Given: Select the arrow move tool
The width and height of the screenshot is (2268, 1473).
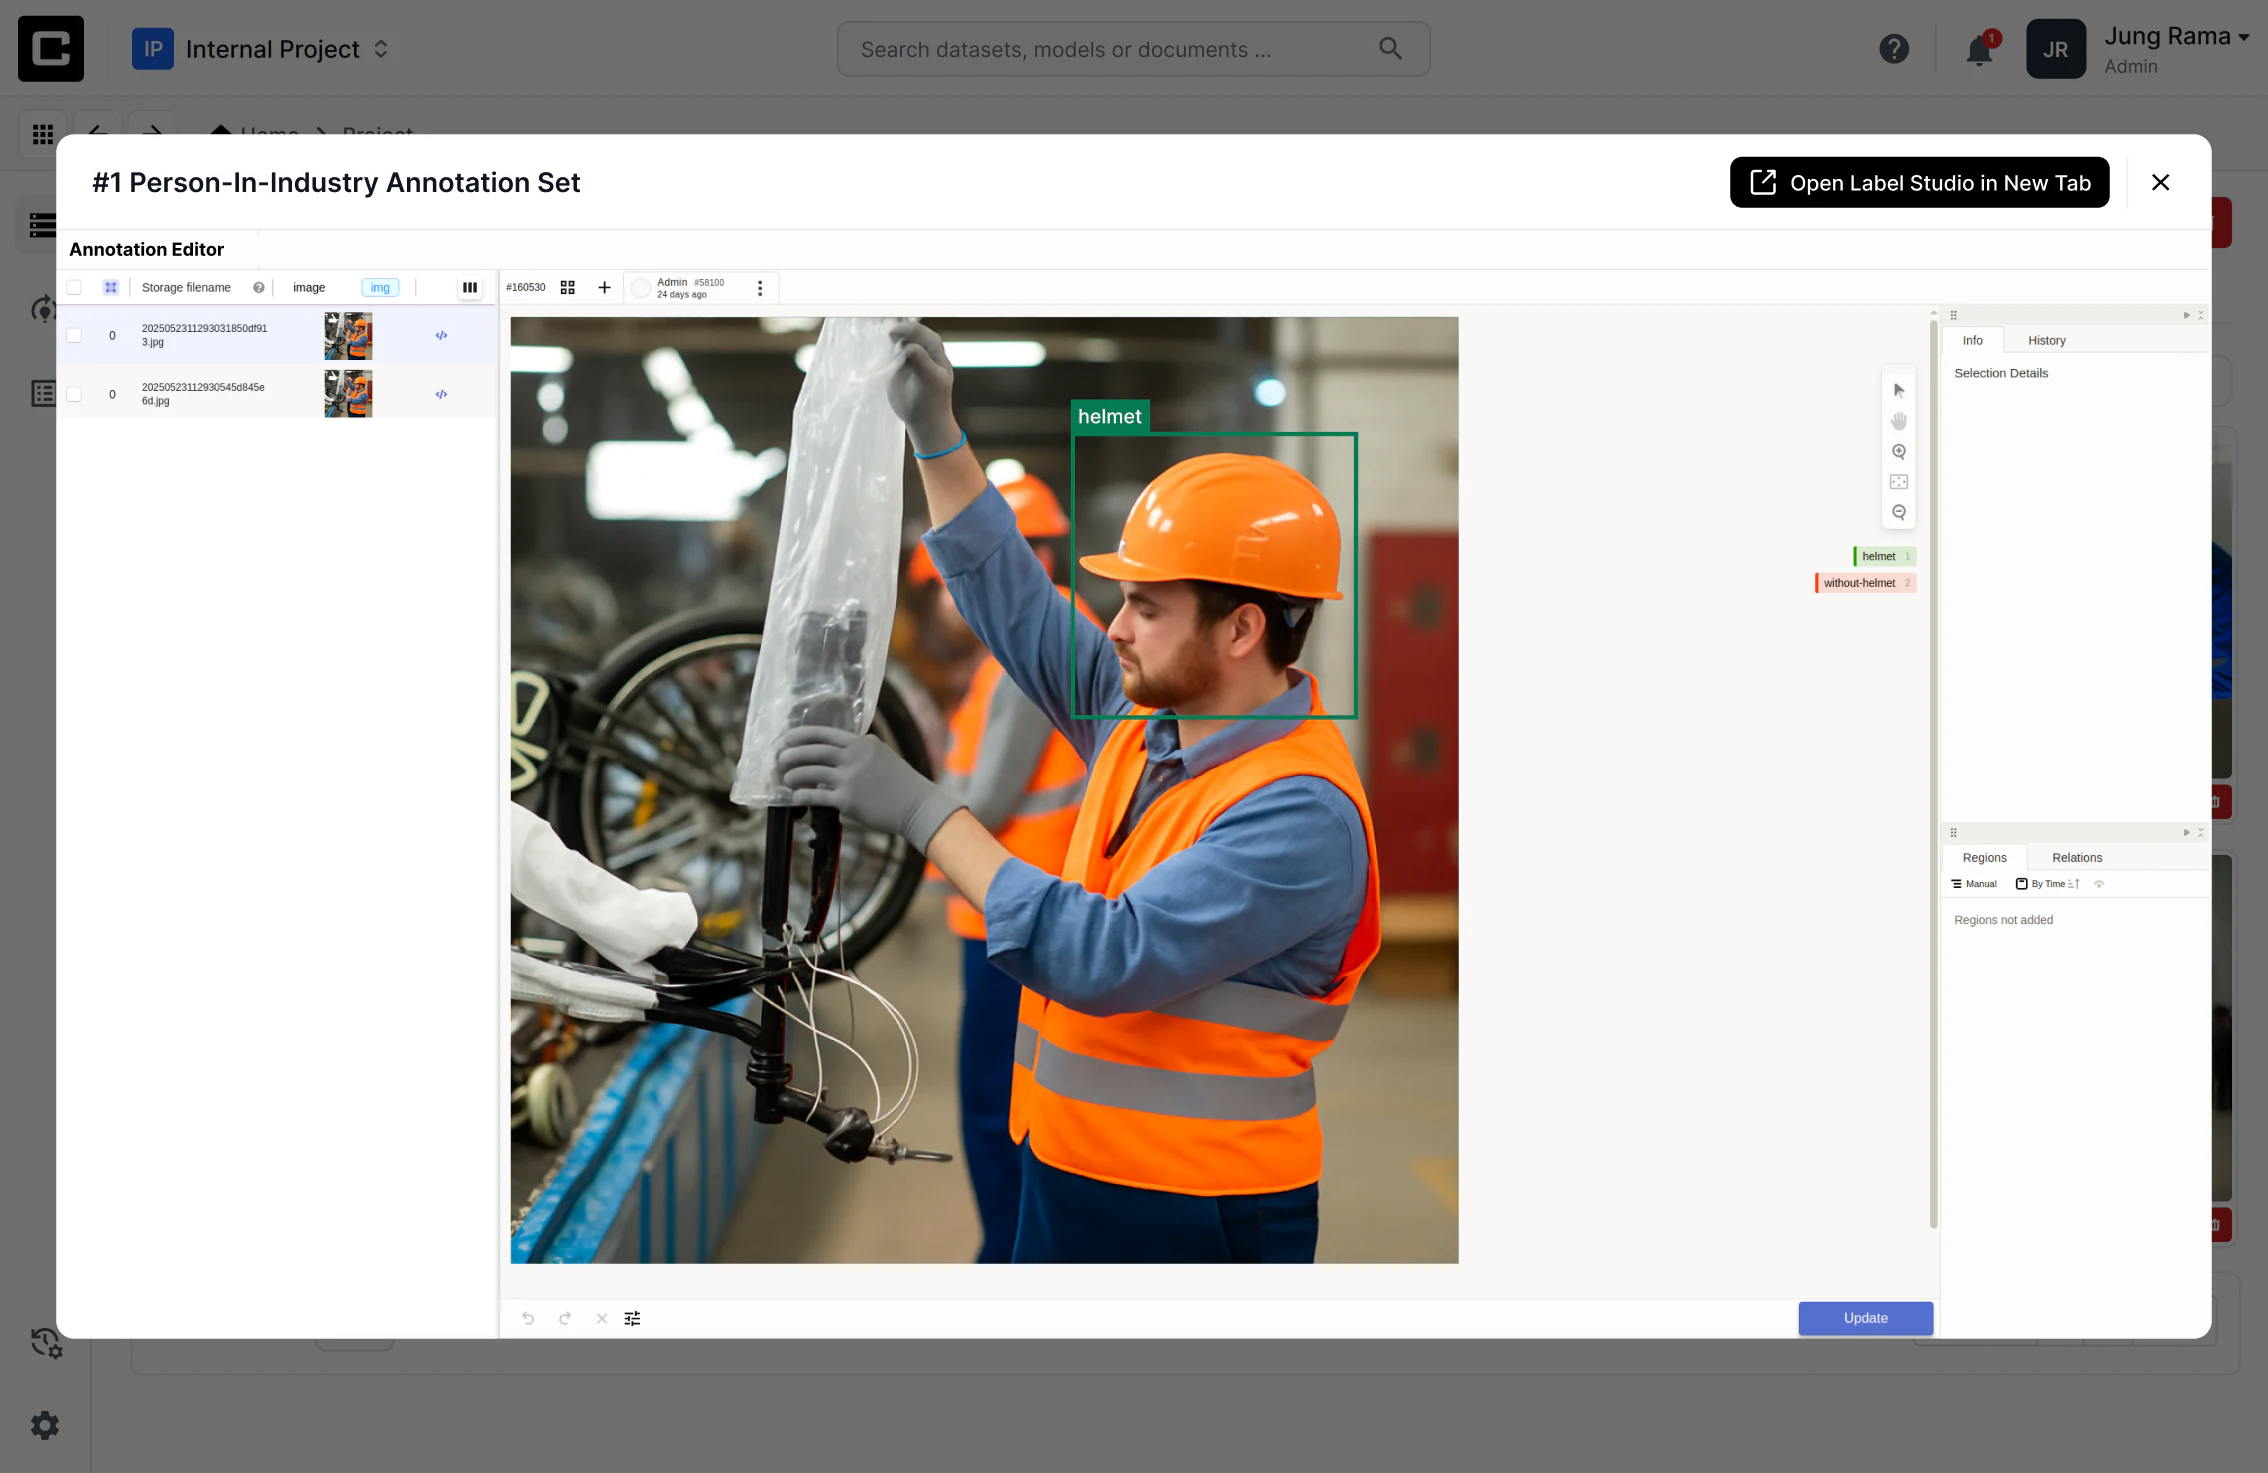Looking at the screenshot, I should click(x=1898, y=390).
